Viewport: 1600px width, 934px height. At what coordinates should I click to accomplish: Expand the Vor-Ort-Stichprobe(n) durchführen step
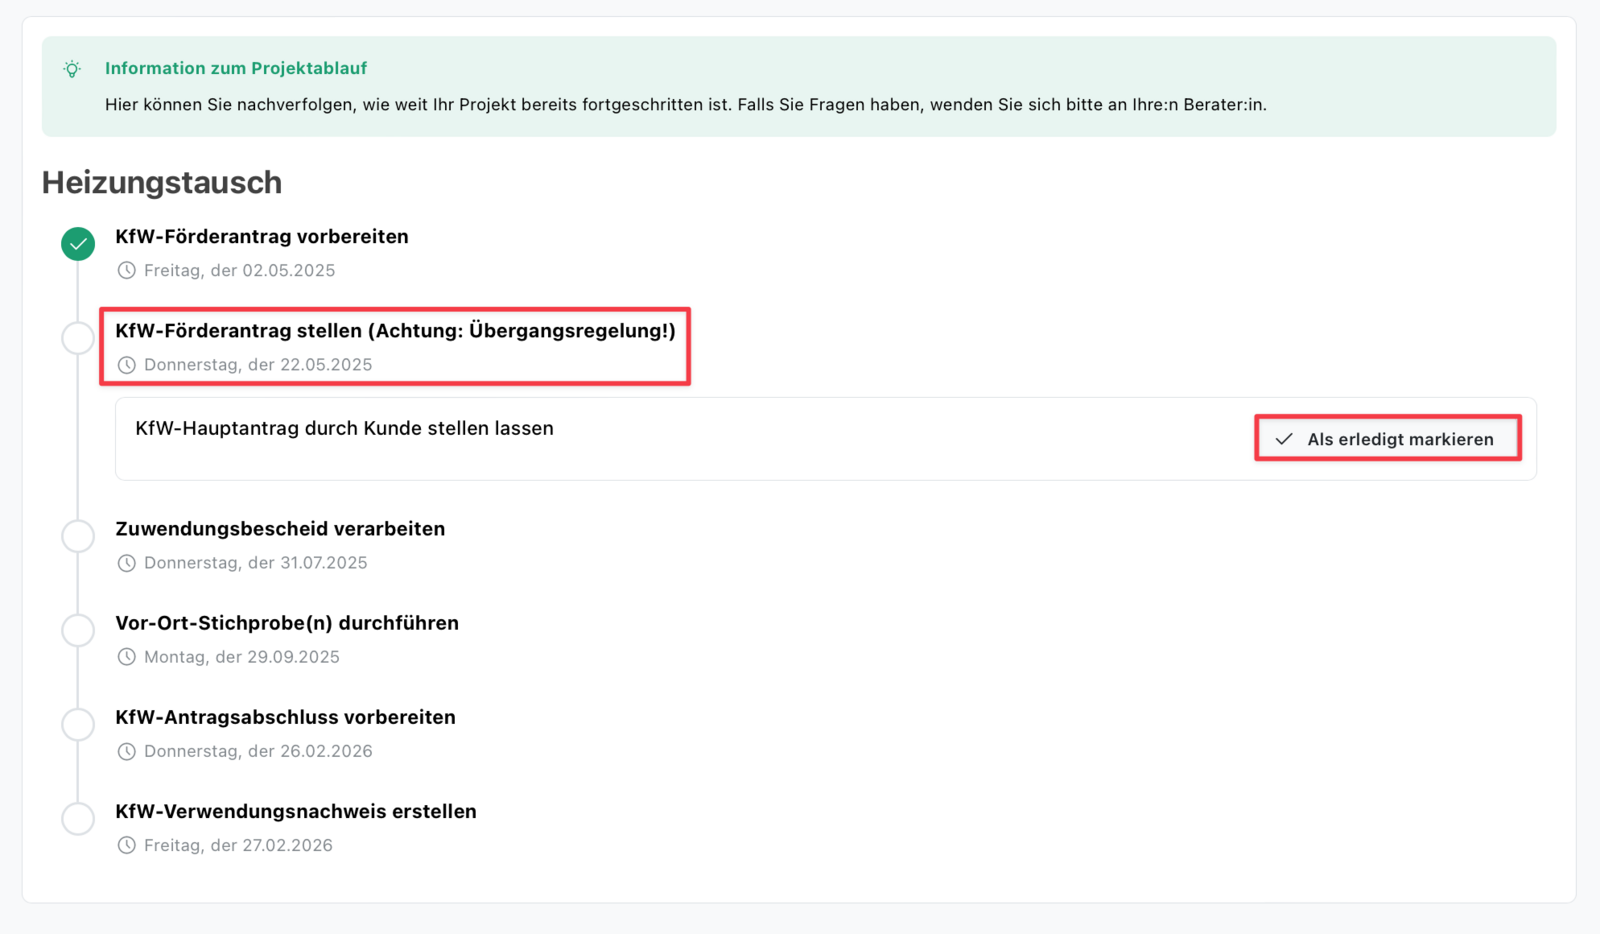point(287,622)
